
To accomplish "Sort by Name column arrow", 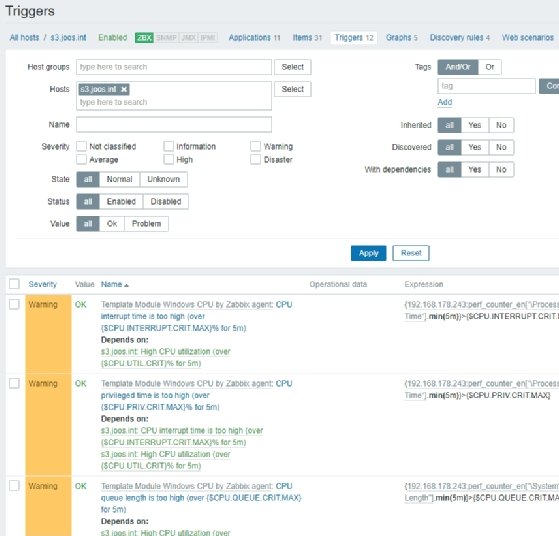I will [x=127, y=285].
